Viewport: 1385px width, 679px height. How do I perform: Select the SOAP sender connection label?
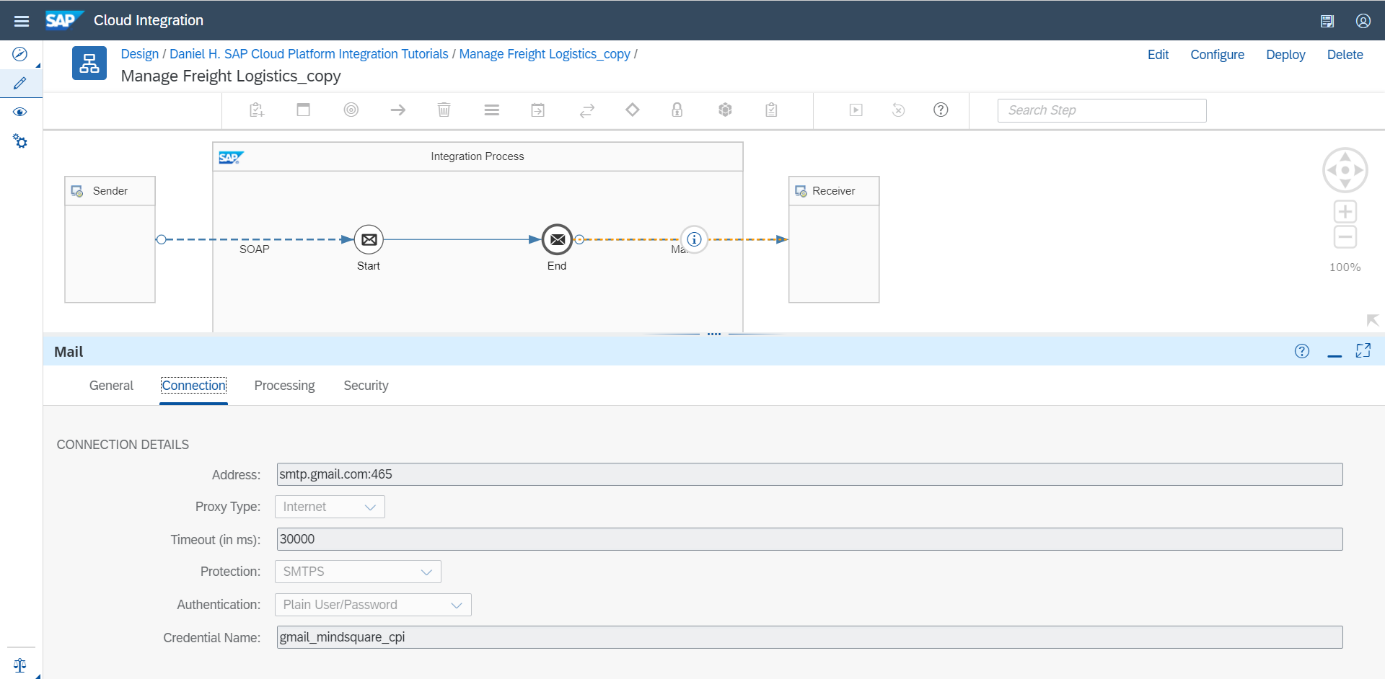pyautogui.click(x=254, y=249)
